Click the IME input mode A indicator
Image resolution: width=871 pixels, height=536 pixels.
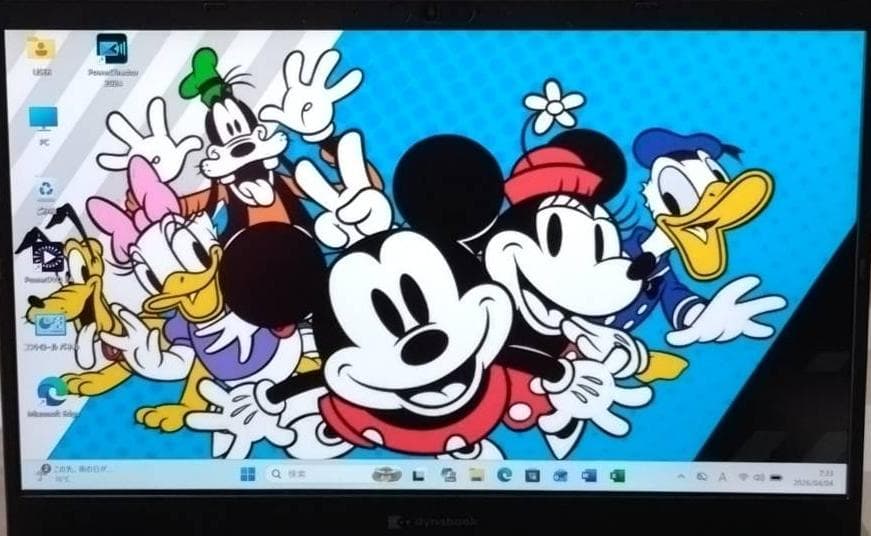pos(722,477)
